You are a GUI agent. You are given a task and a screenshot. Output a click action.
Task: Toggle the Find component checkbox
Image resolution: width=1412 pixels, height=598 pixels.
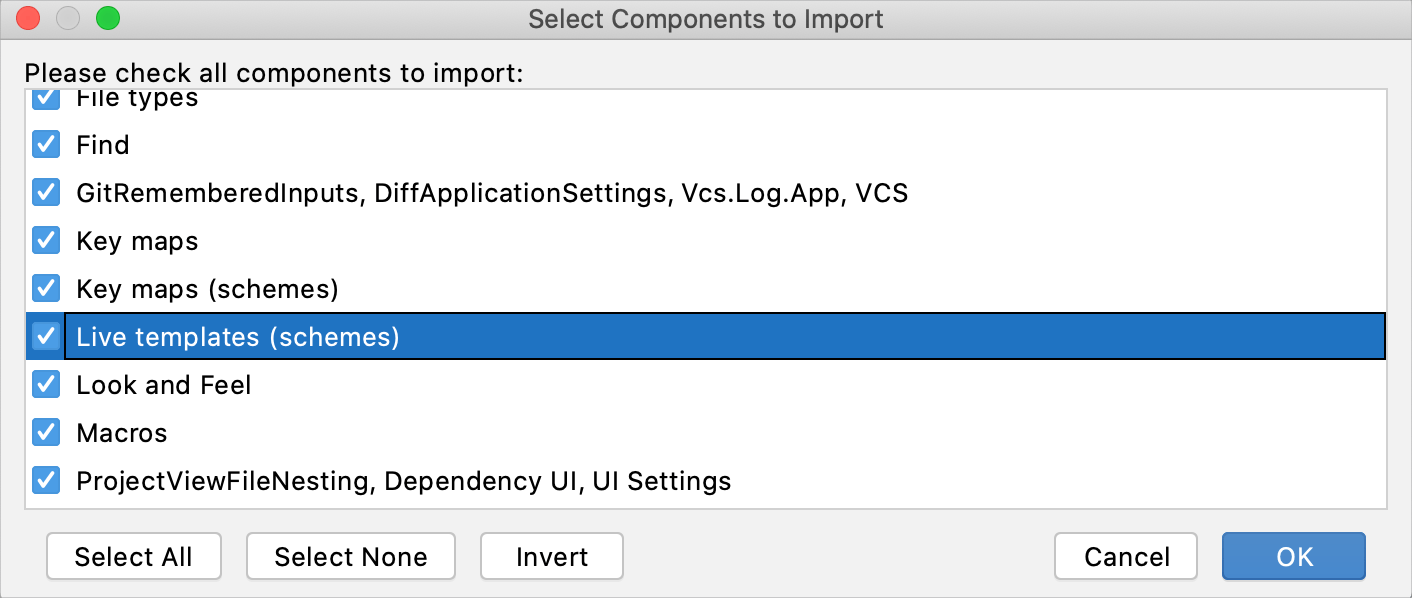tap(45, 144)
